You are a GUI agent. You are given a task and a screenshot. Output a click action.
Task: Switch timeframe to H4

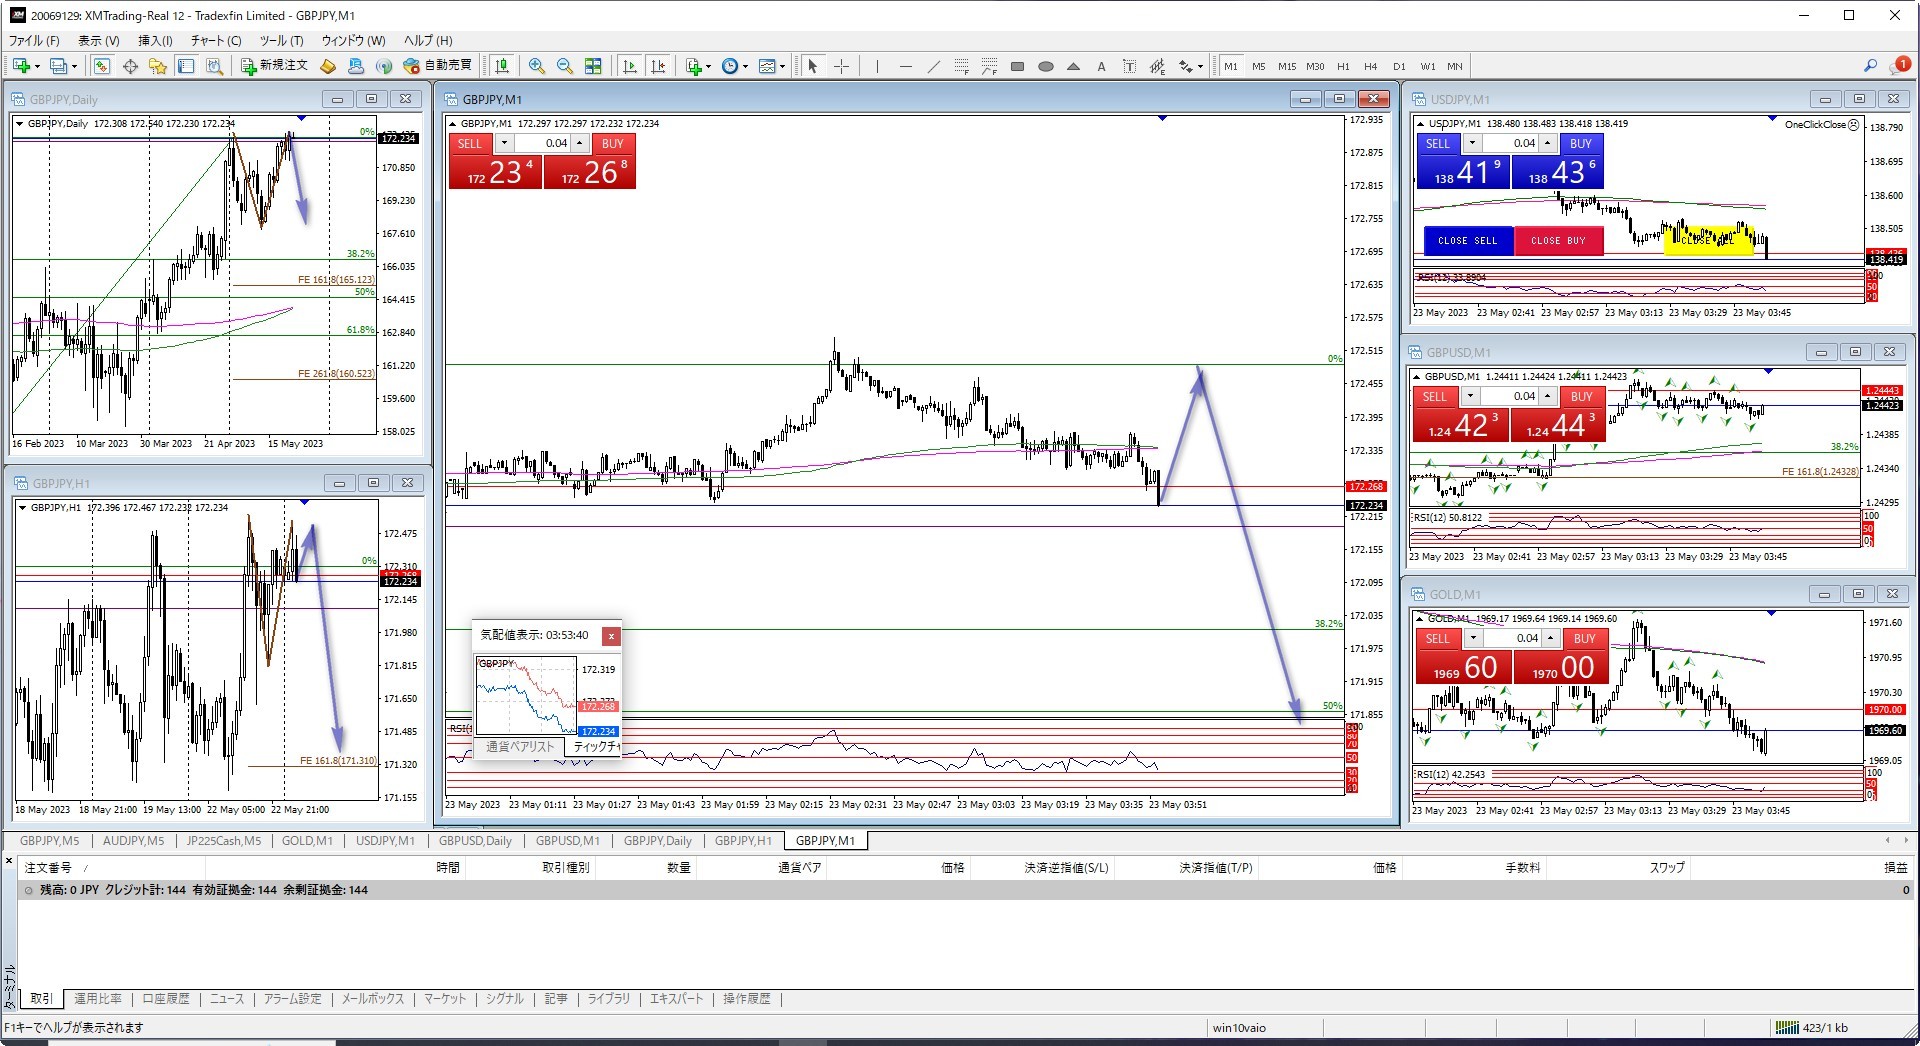tap(1370, 66)
